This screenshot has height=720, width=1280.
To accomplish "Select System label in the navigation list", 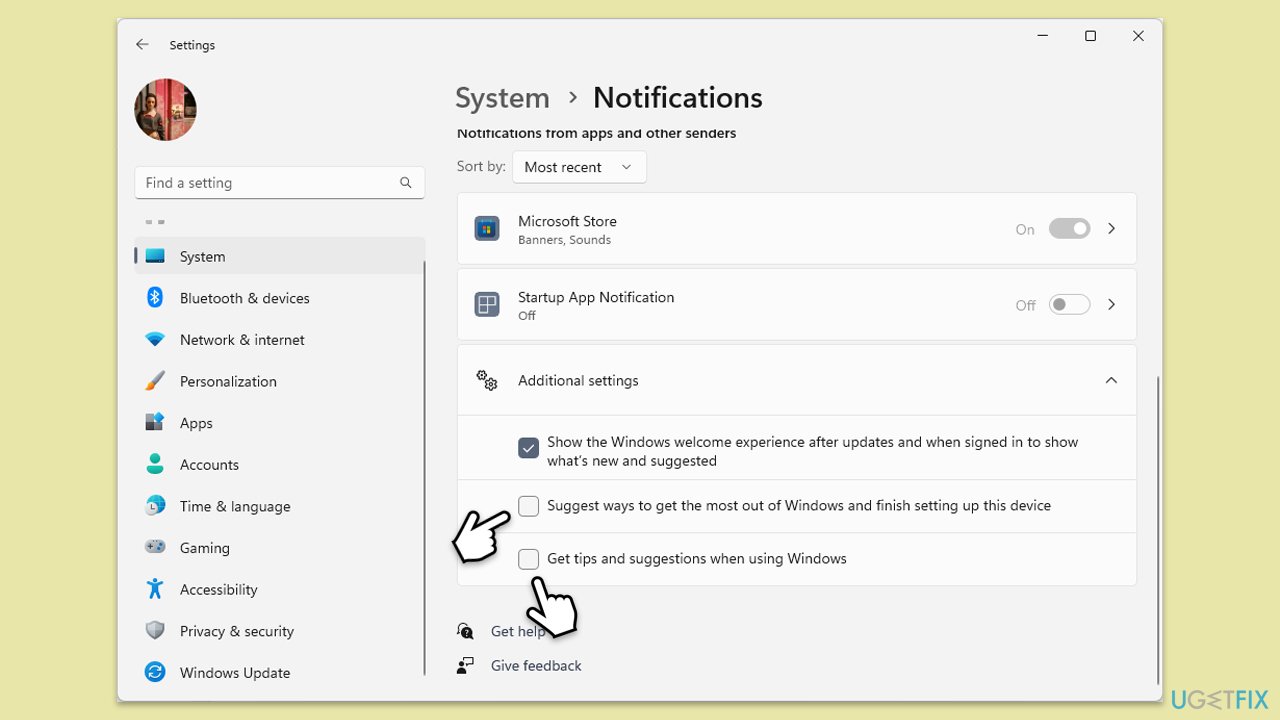I will point(202,257).
